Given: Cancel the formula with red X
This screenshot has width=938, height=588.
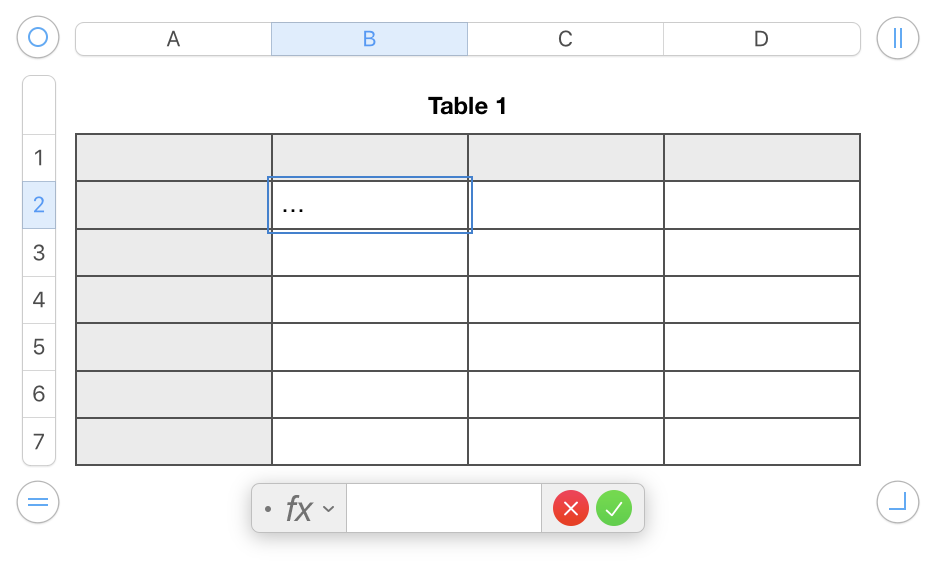Looking at the screenshot, I should click(x=571, y=509).
